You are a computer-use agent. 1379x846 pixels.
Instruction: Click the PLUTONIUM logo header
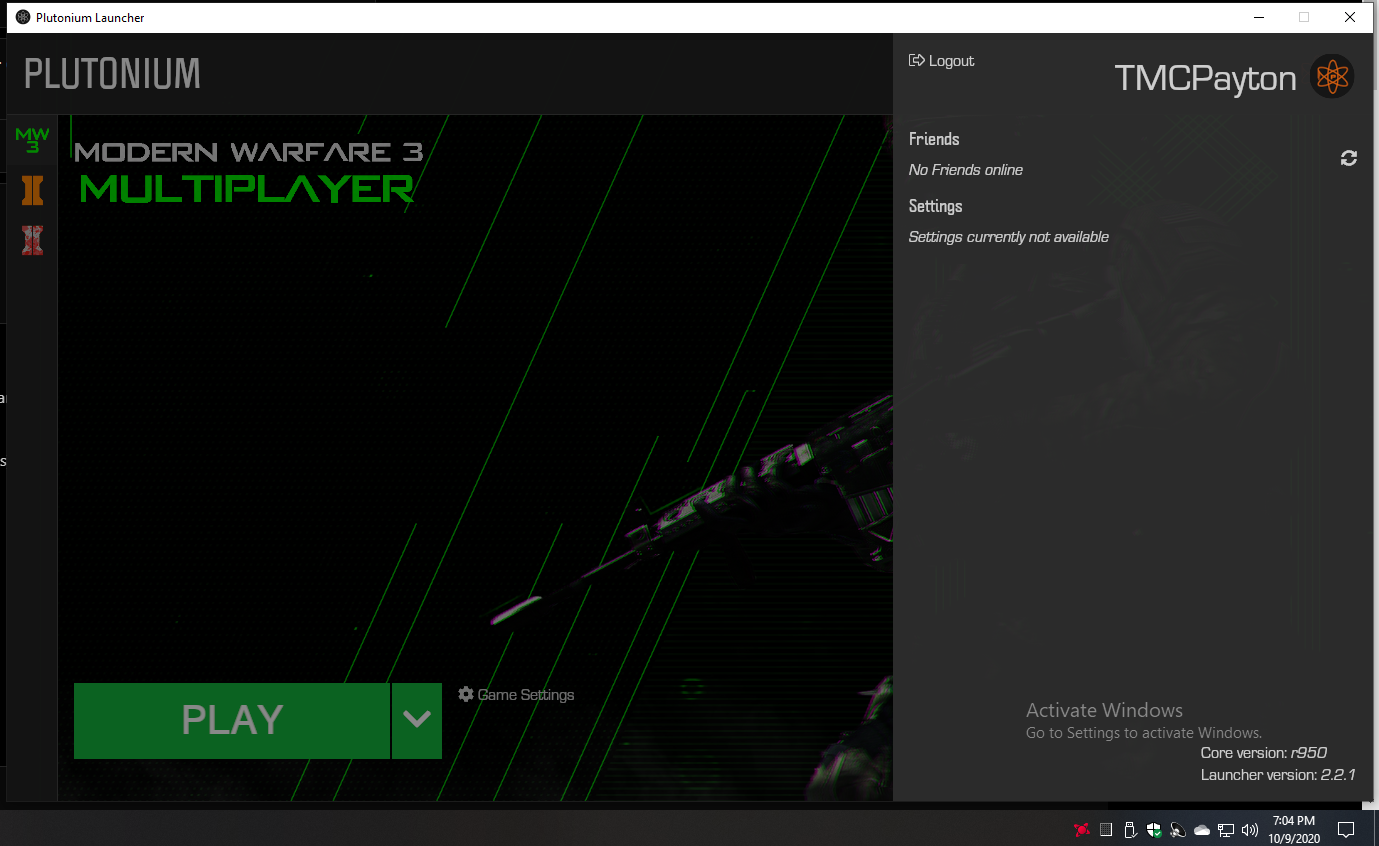[x=112, y=74]
